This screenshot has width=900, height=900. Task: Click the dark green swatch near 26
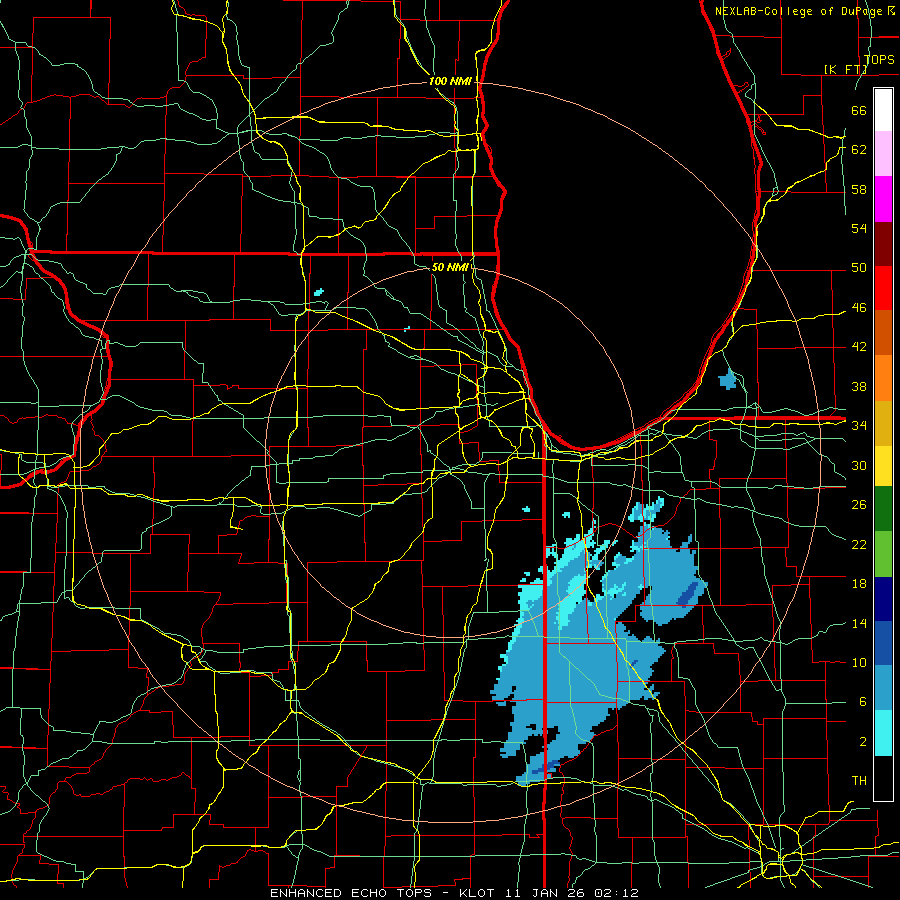click(883, 509)
